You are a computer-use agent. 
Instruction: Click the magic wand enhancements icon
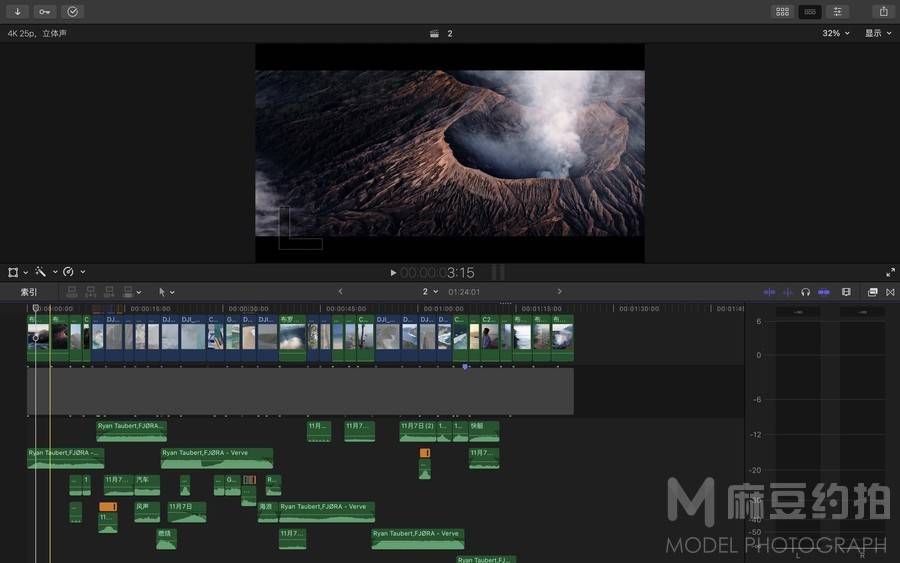pyautogui.click(x=40, y=272)
